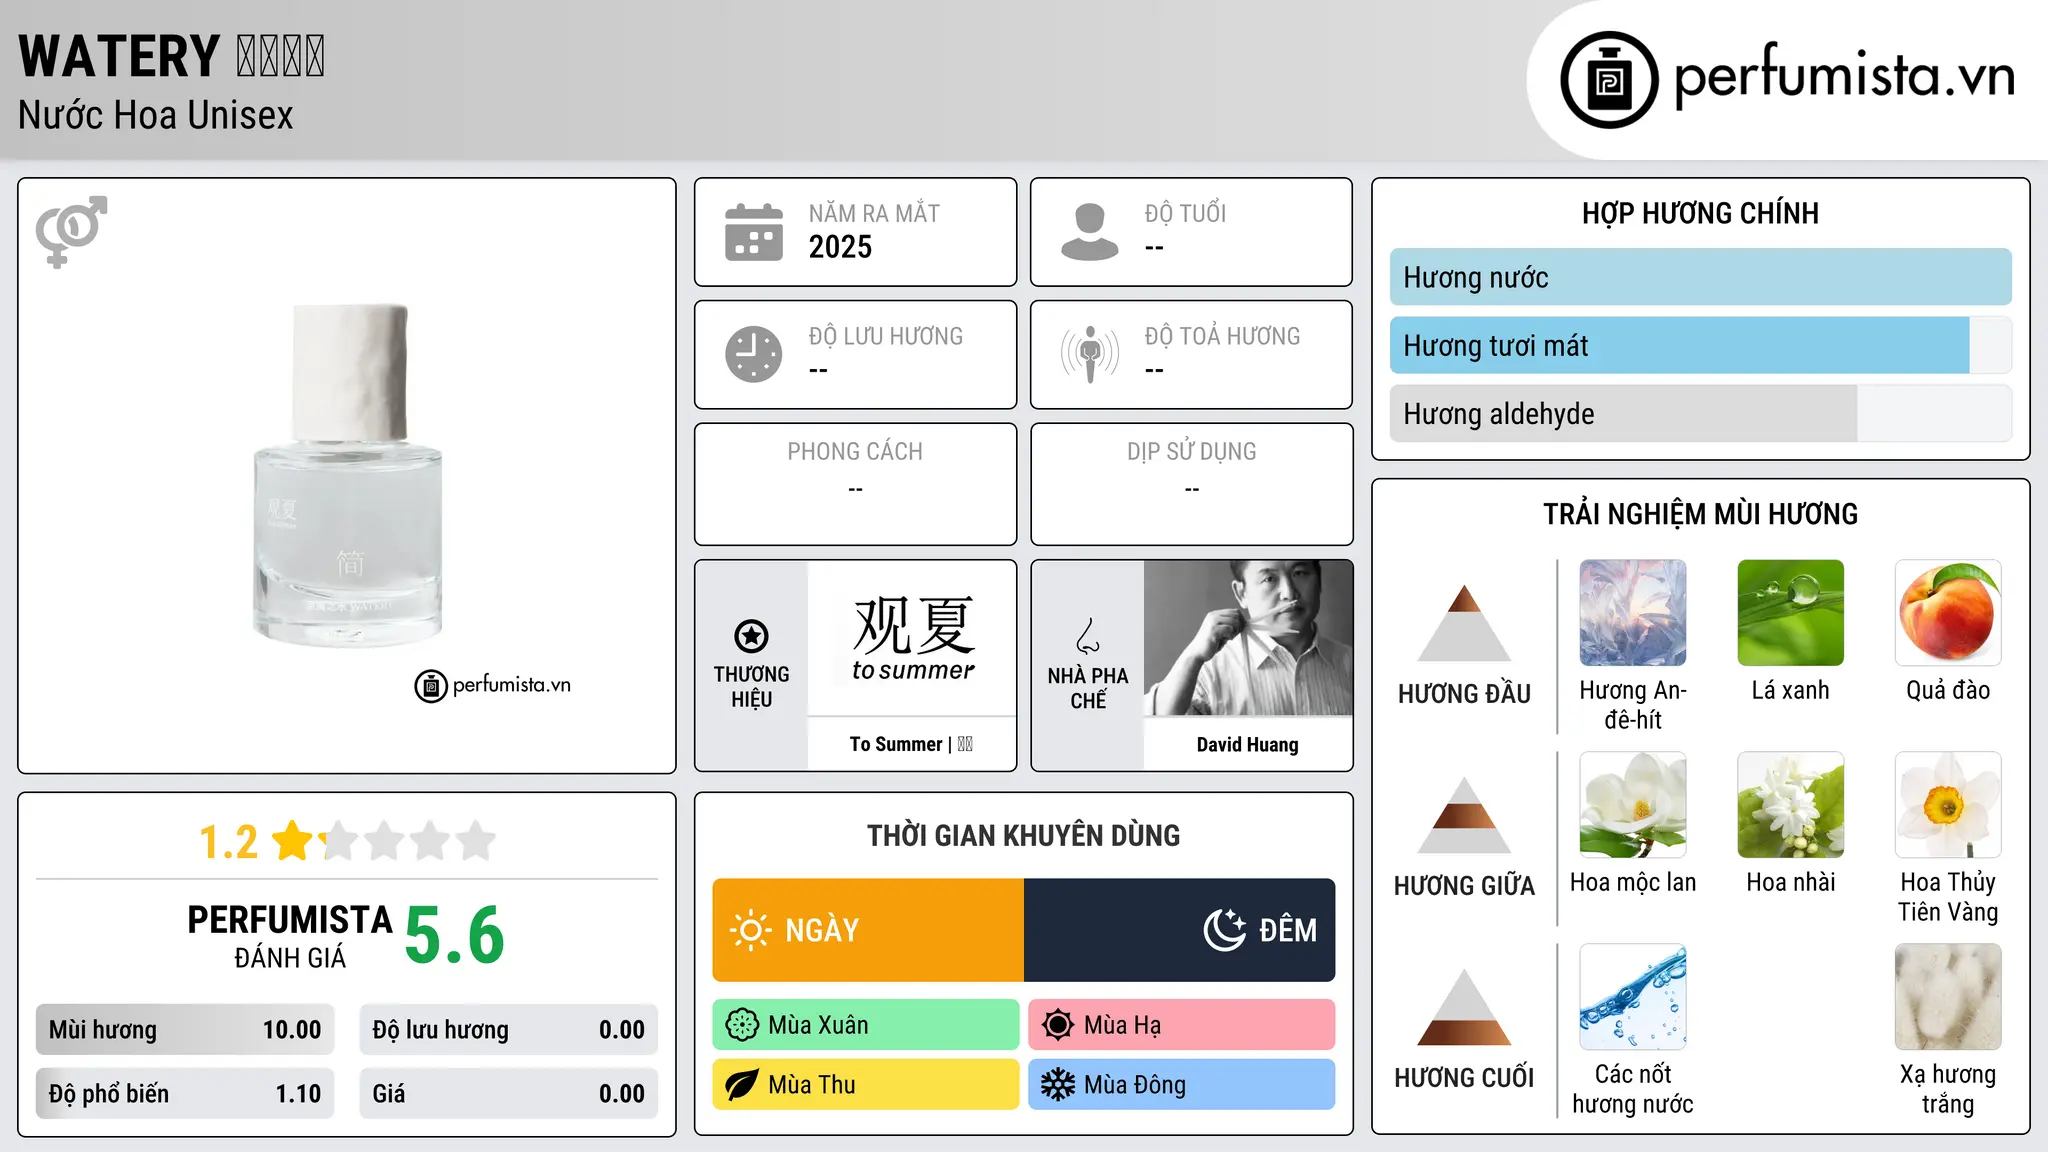2048x1152 pixels.
Task: Click the Hương Cuối pyramid icon
Action: (x=1464, y=1007)
